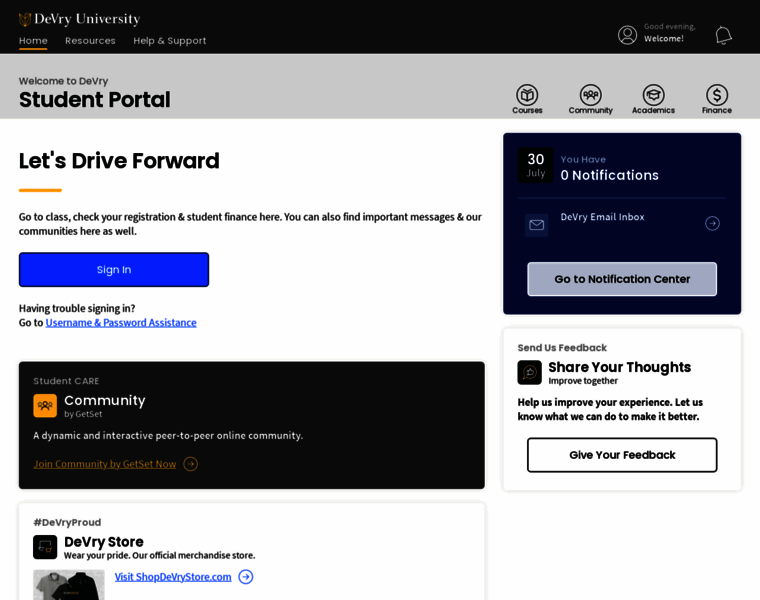Click arrow beside Join Community by GetSet Now
The height and width of the screenshot is (600, 760).
coord(190,464)
